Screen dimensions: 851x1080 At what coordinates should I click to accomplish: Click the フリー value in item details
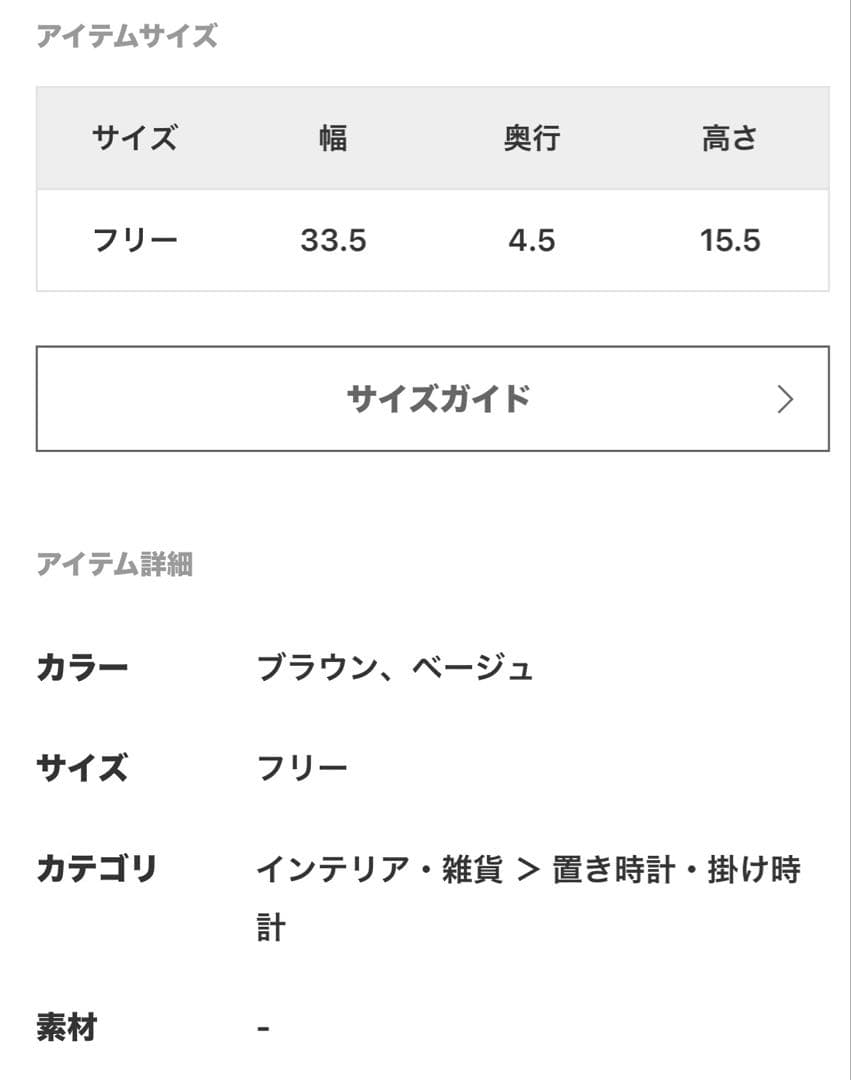(302, 768)
